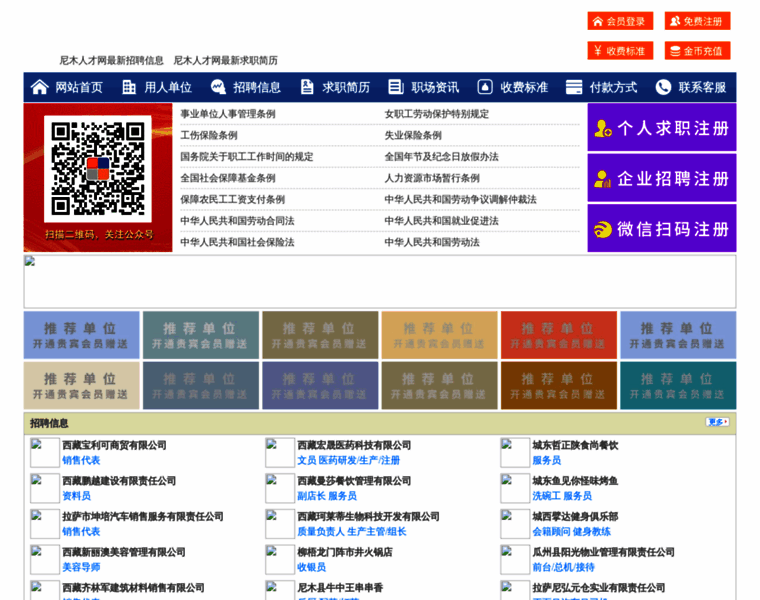Click the phone icon beside 联系客服
The width and height of the screenshot is (760, 600).
[663, 87]
